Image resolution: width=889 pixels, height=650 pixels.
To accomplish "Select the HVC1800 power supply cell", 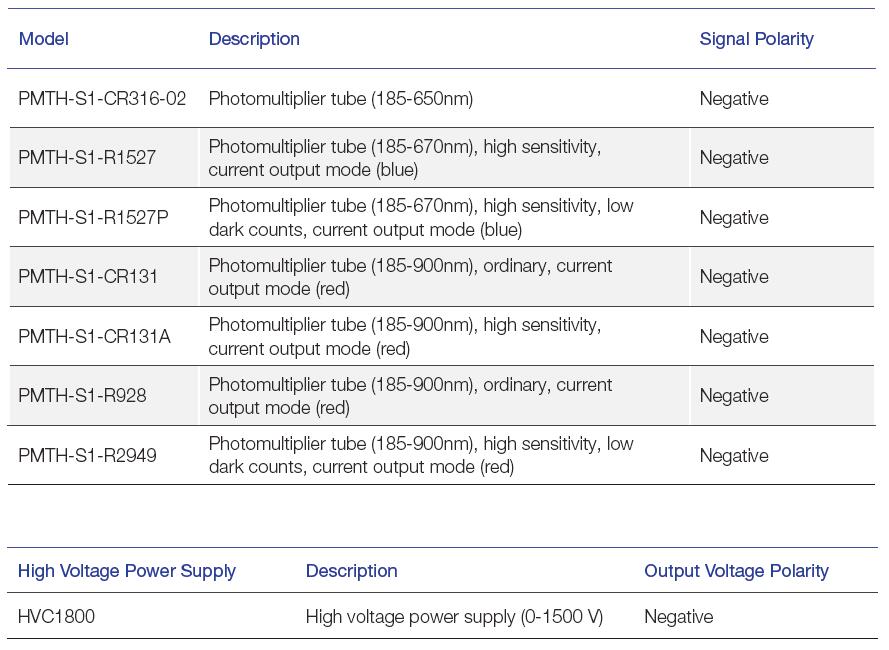I will point(56,617).
